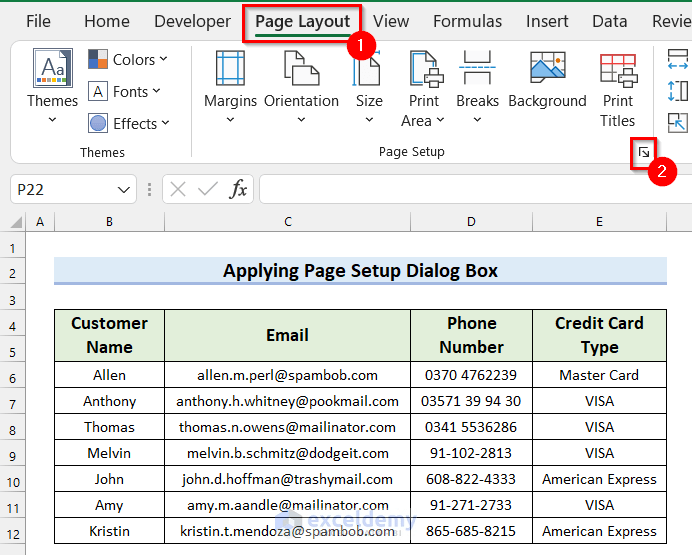Screen dimensions: 692x555
Task: Select the Page Layout tab
Action: 303,22
